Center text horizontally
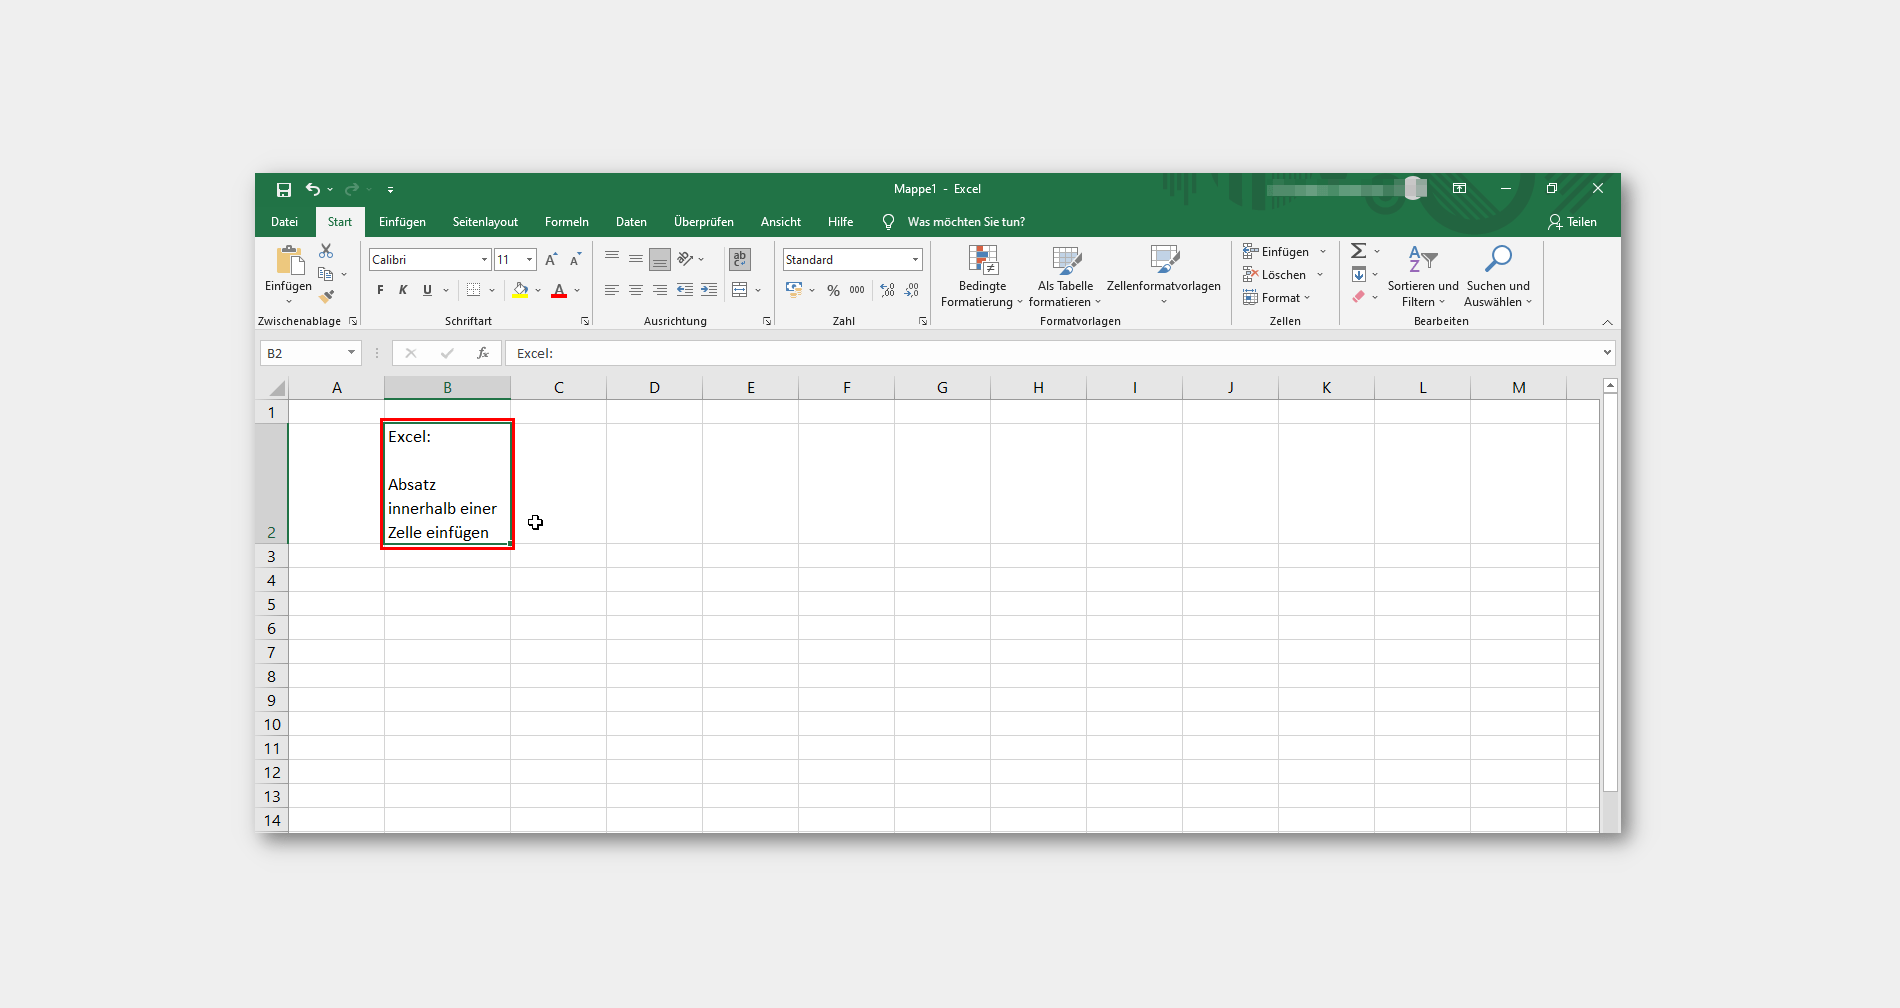Image resolution: width=1900 pixels, height=1008 pixels. coord(636,290)
